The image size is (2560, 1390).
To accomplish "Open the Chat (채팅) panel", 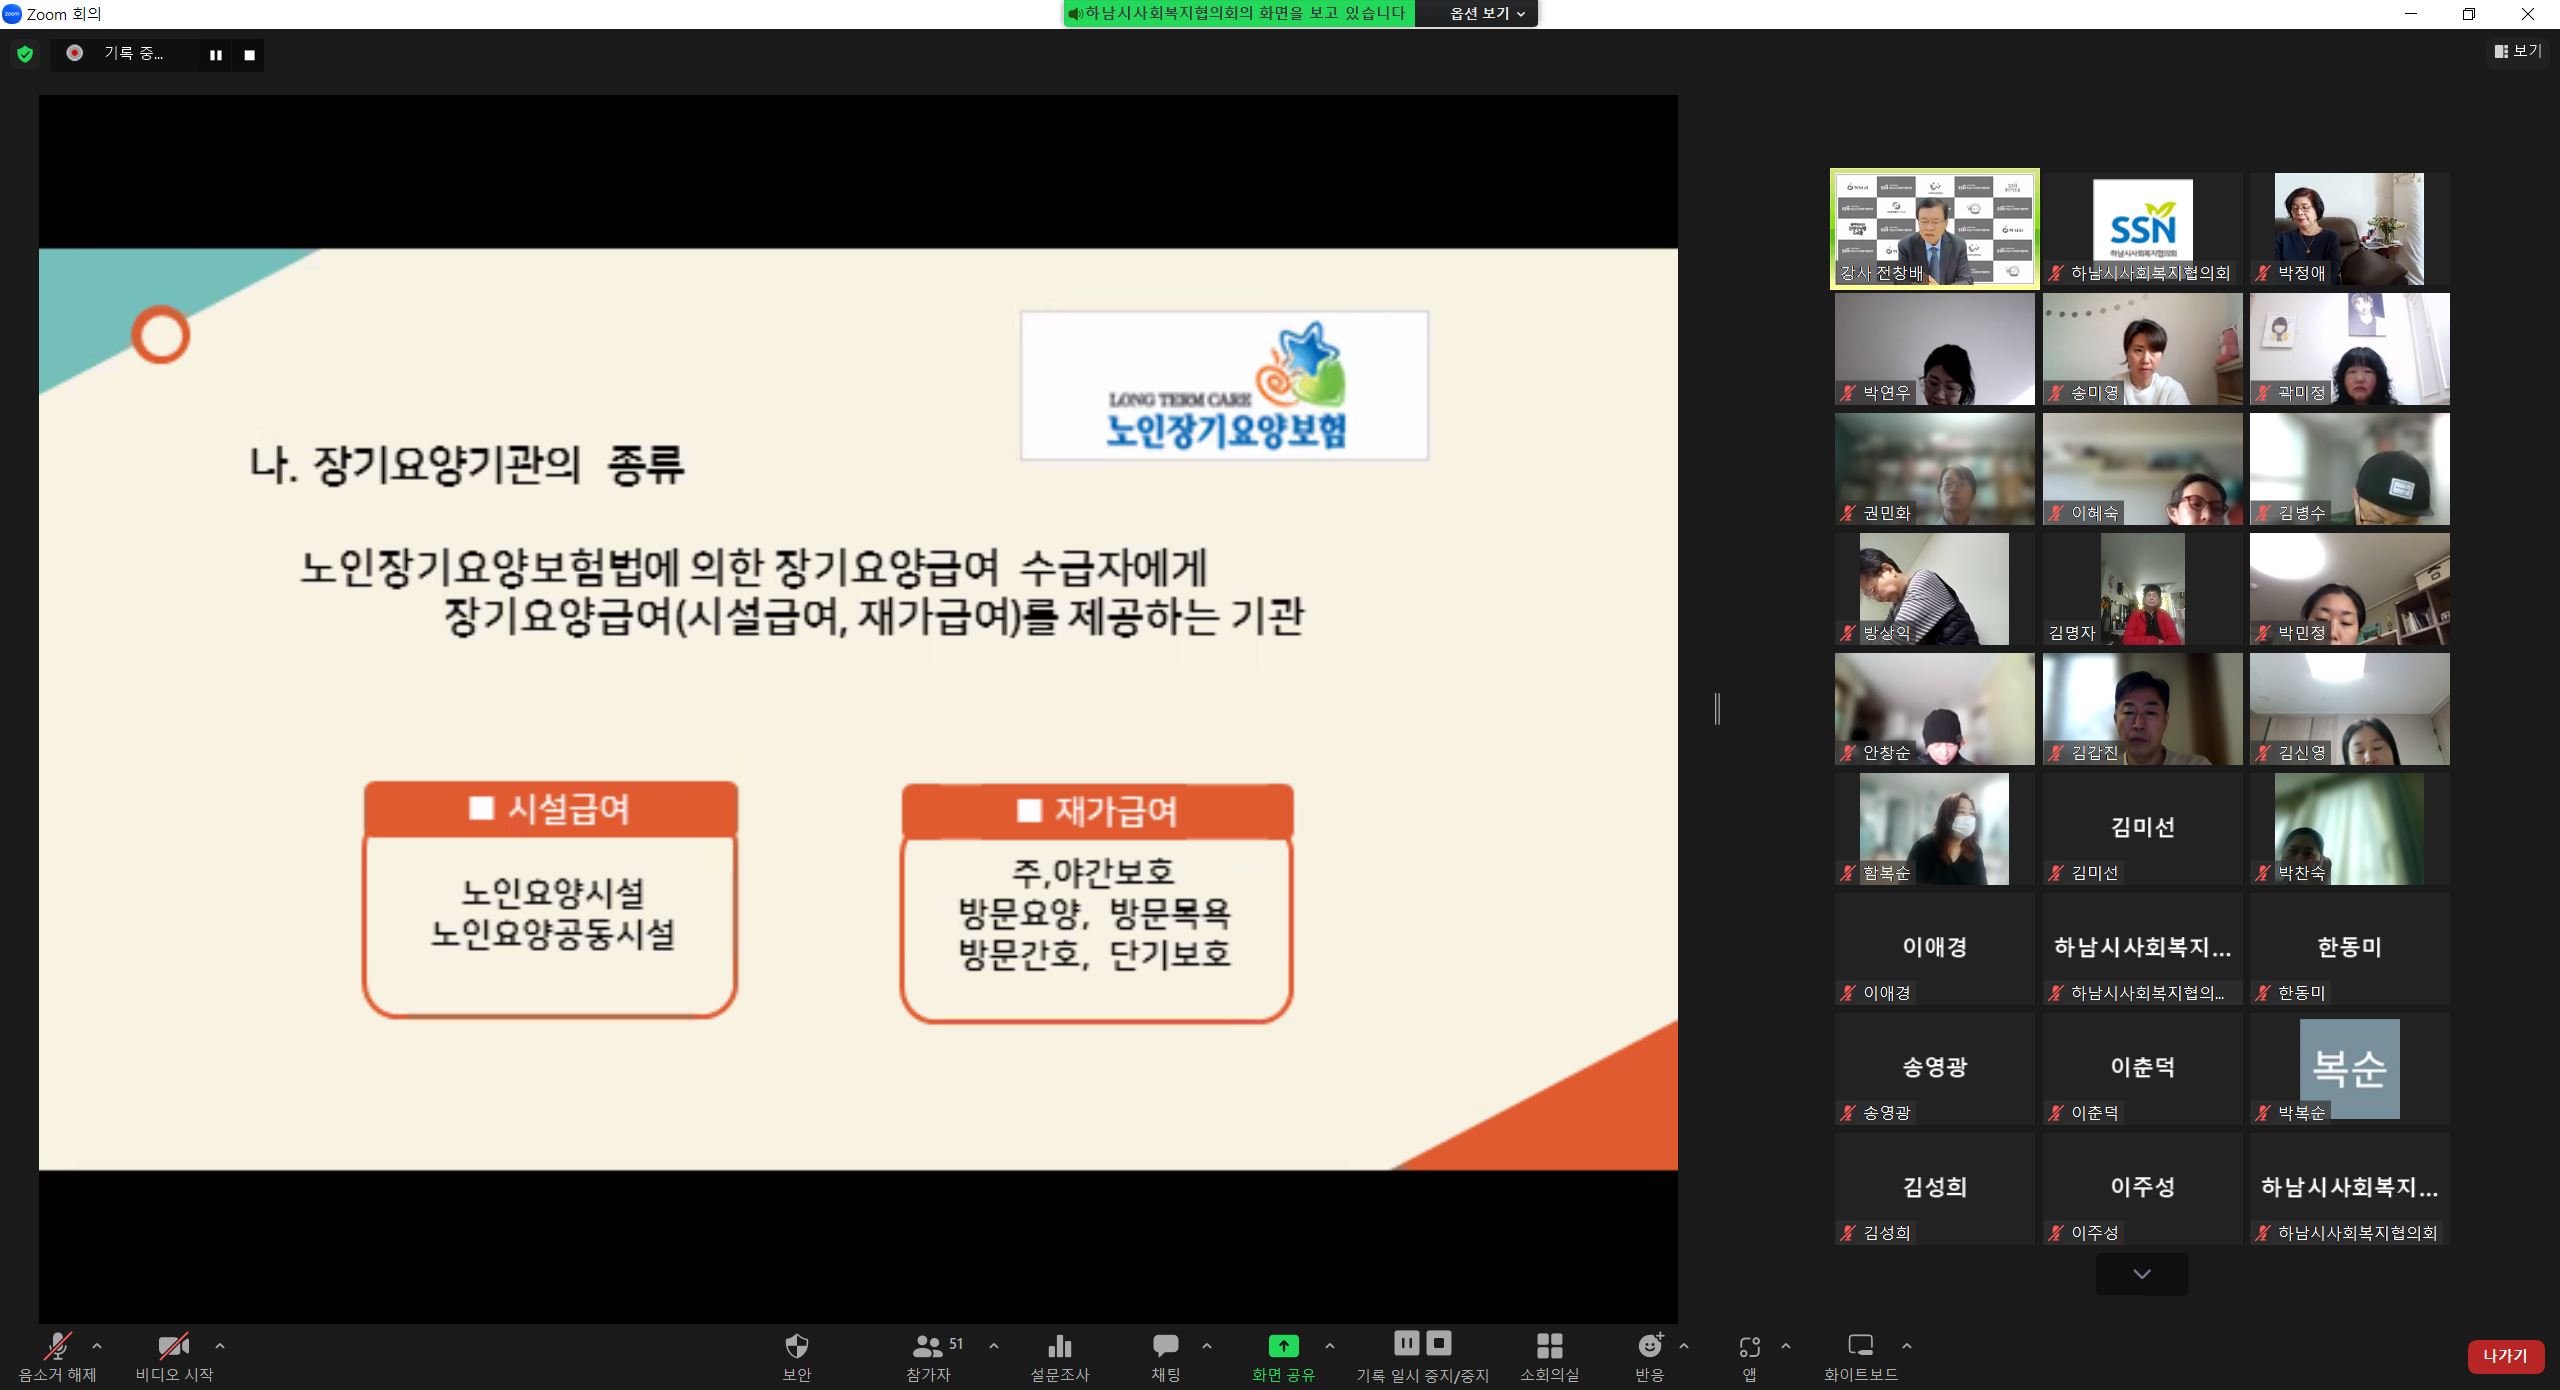I will (x=1165, y=1346).
